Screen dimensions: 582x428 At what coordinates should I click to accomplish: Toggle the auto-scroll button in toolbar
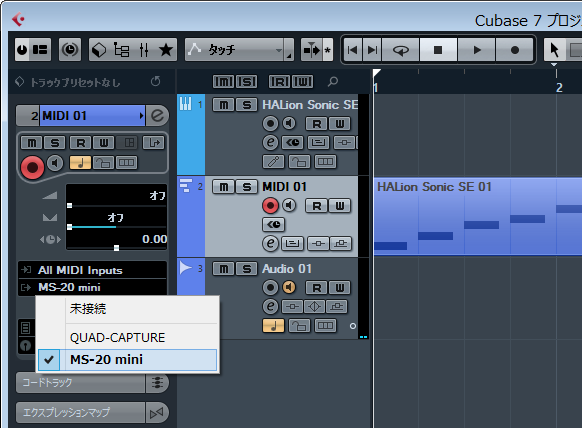pyautogui.click(x=312, y=49)
